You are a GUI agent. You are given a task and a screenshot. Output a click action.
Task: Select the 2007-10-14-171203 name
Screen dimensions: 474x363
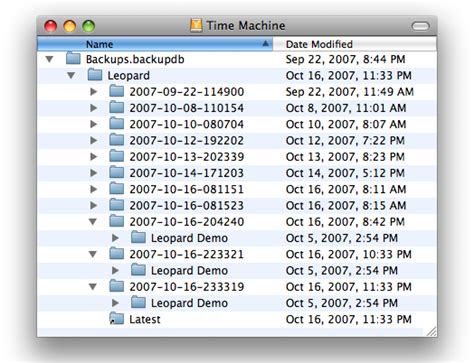coord(187,173)
